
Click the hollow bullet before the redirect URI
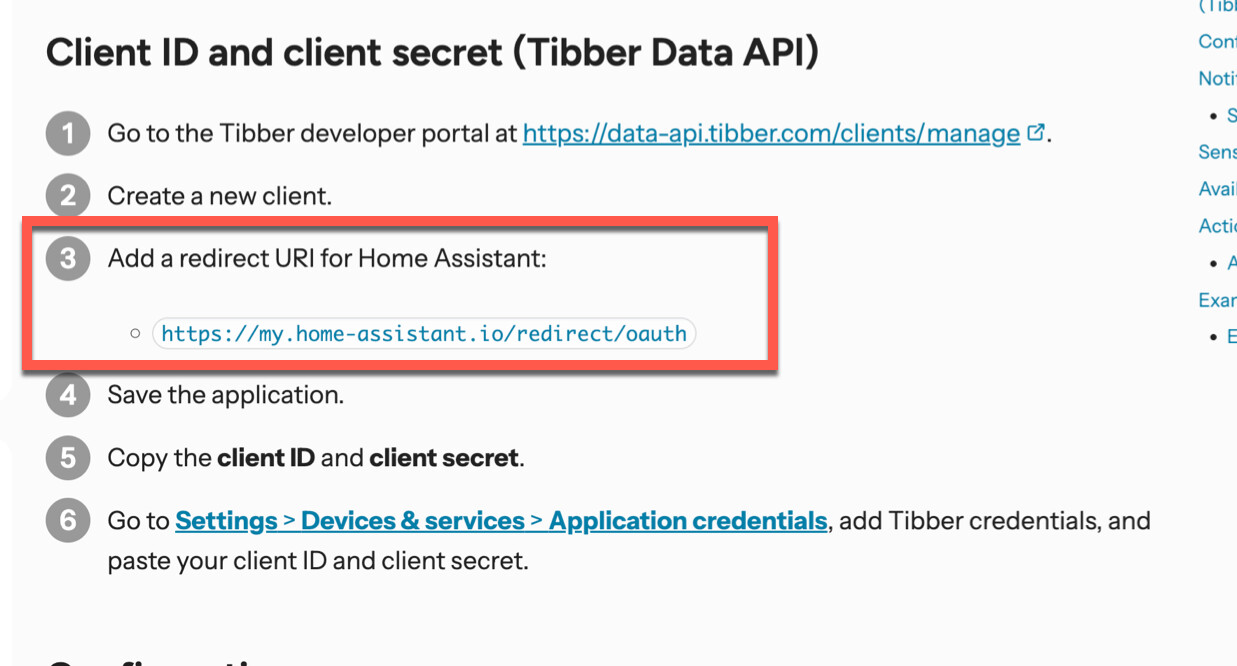pyautogui.click(x=135, y=333)
